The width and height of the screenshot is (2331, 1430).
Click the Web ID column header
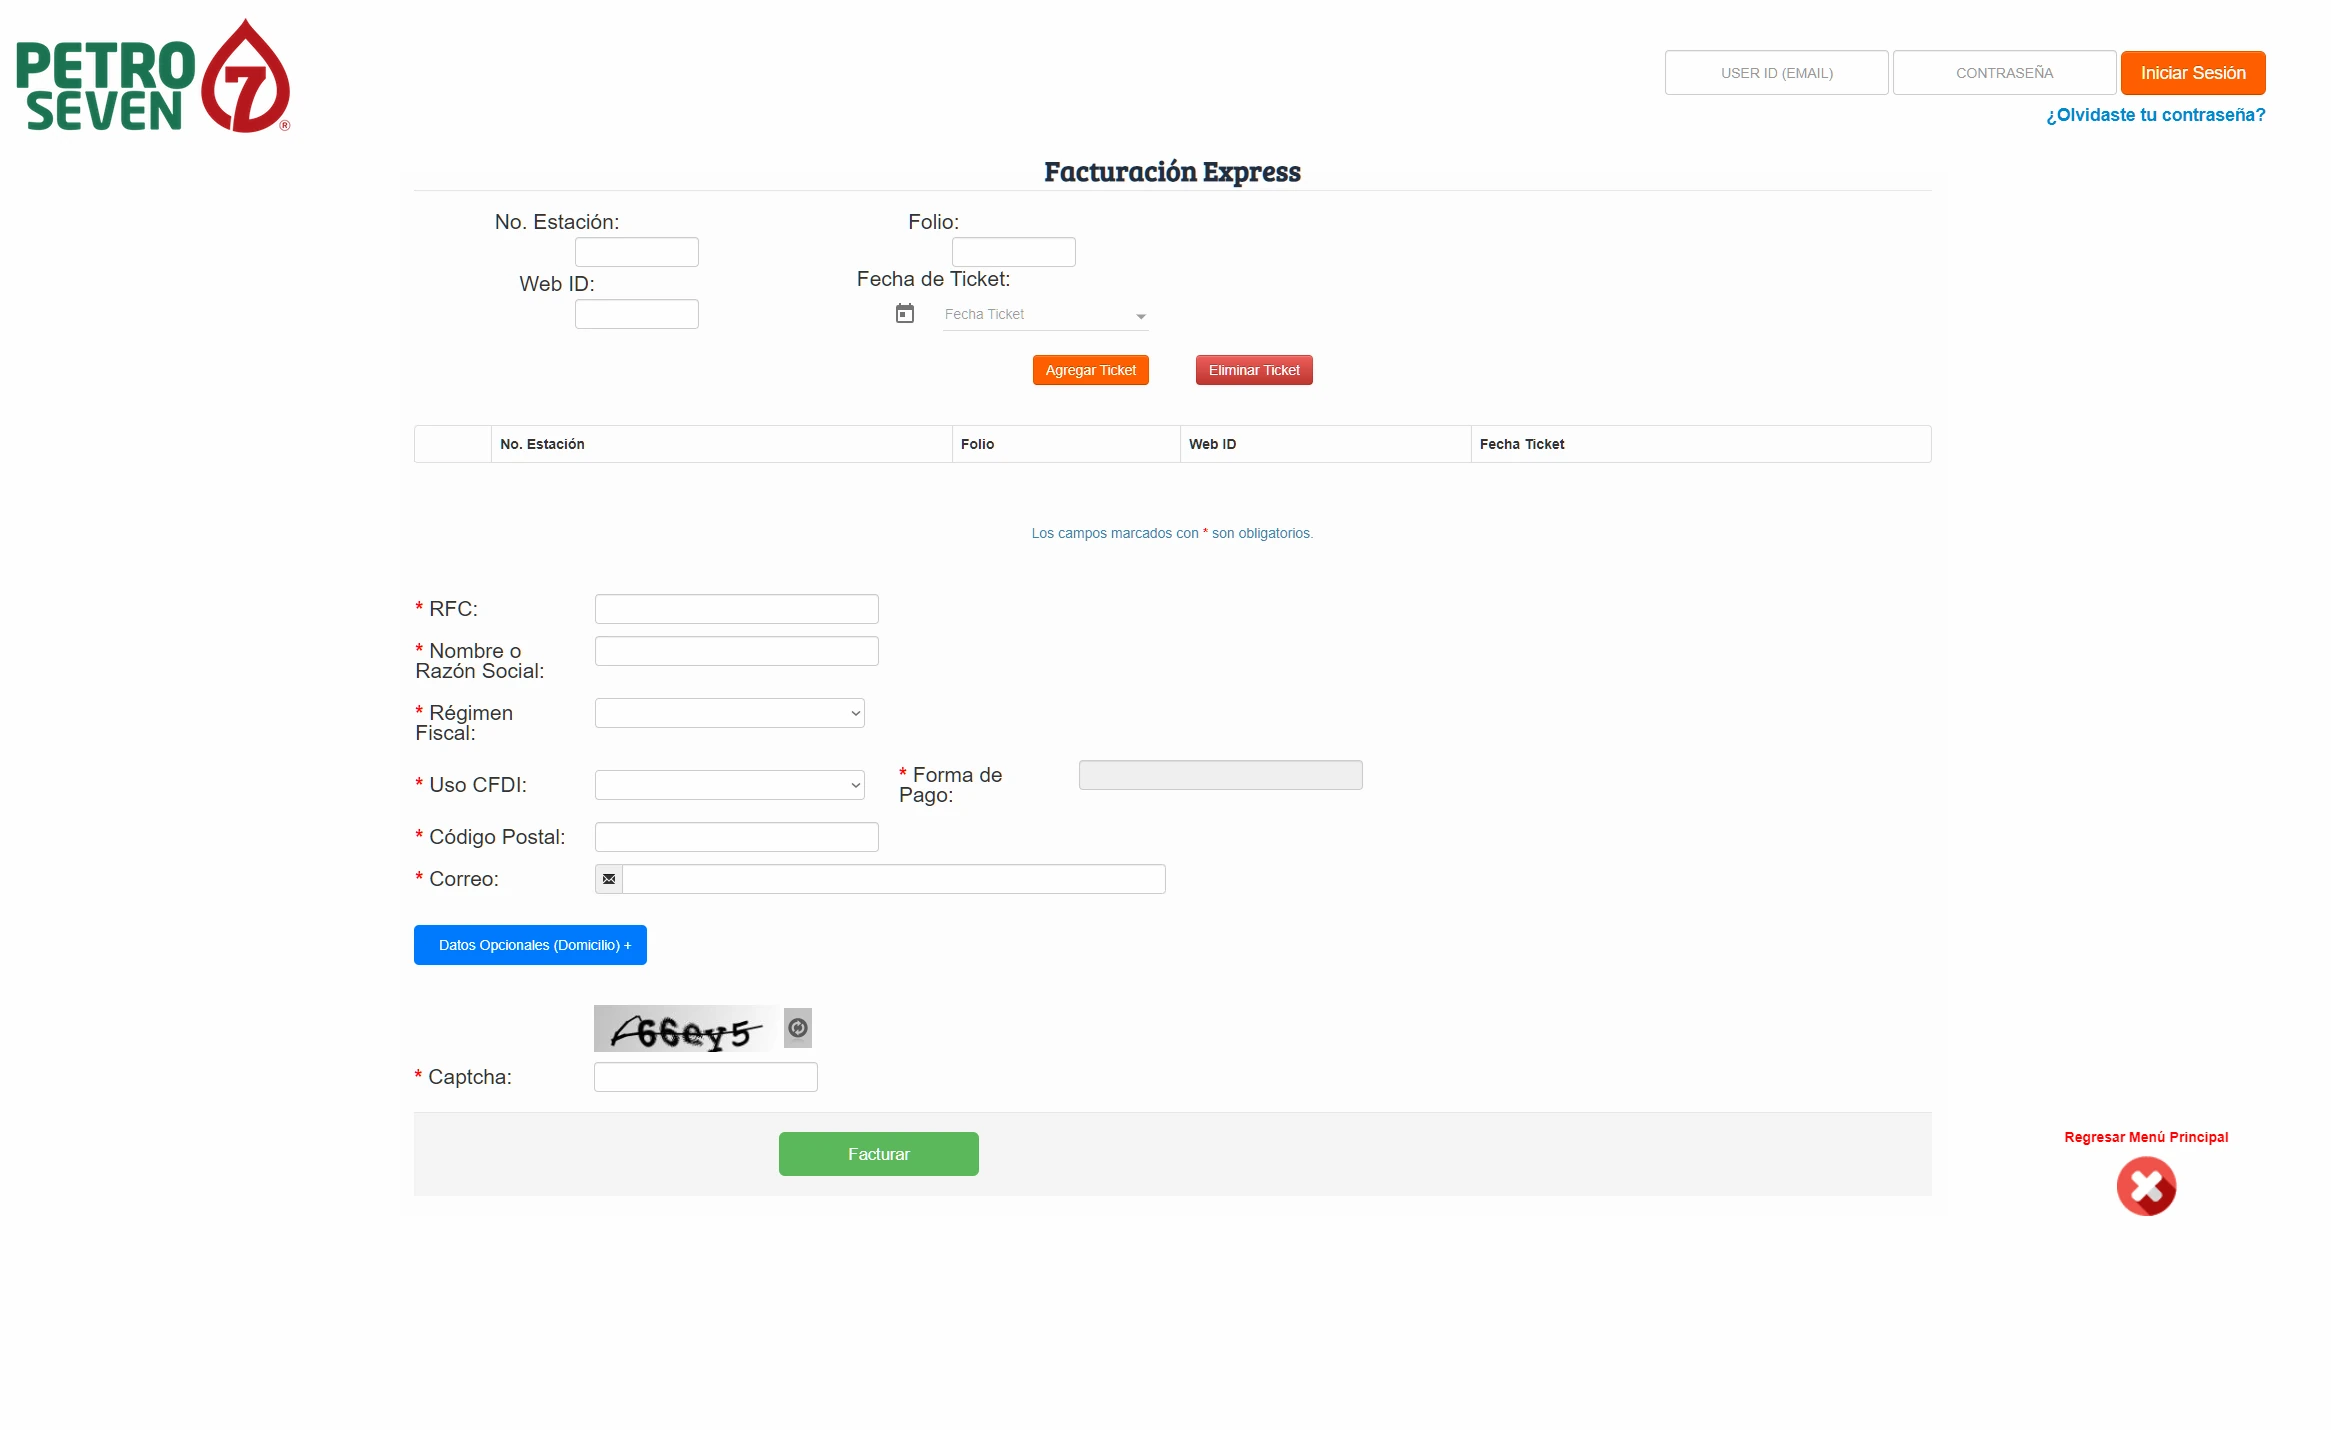pos(1325,444)
